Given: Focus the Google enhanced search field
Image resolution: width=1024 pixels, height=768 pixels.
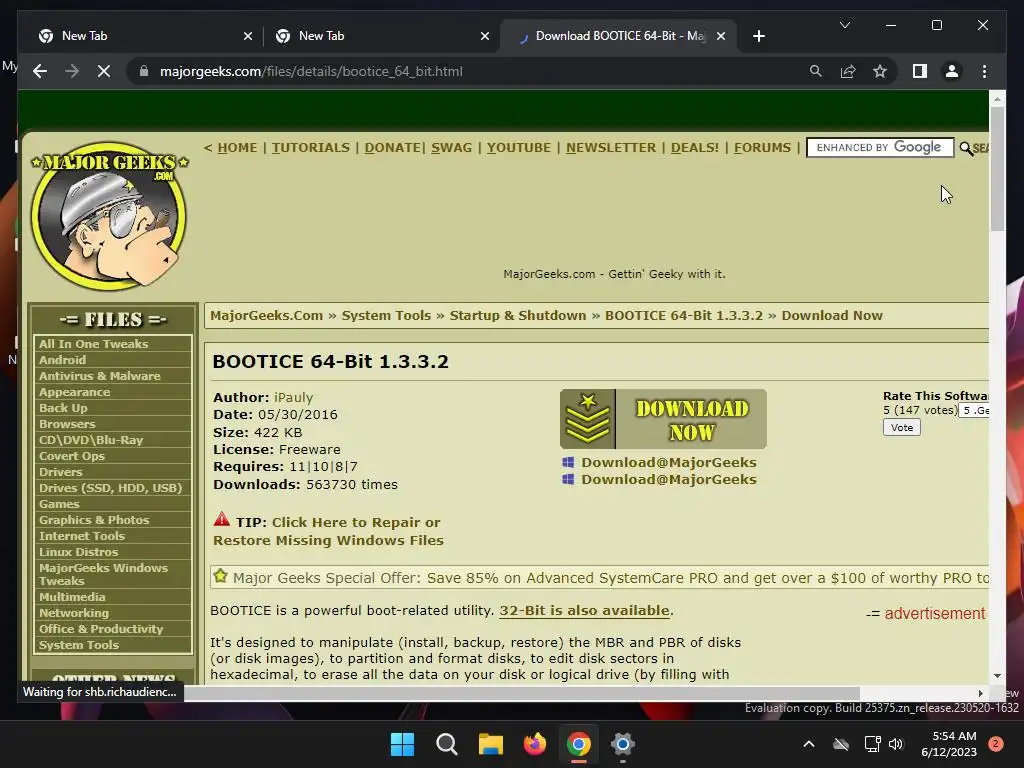Looking at the screenshot, I should click(880, 148).
